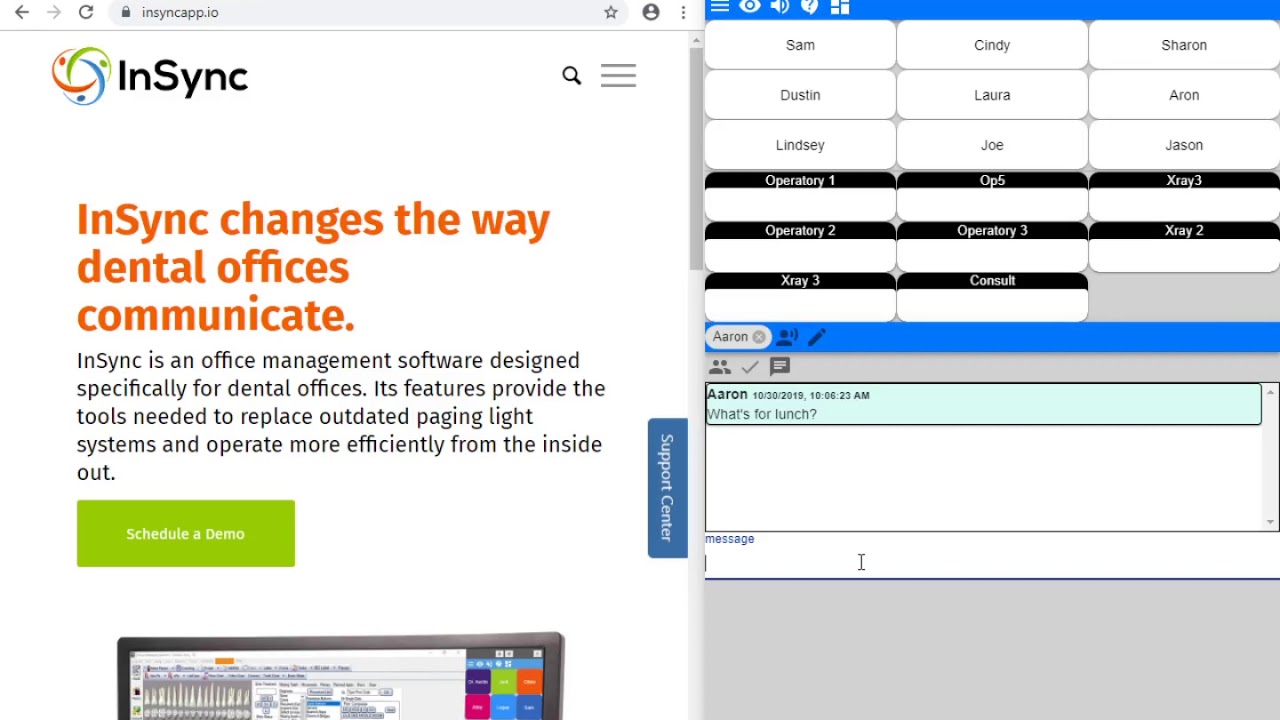Toggle the eye visibility icon
This screenshot has height=720, width=1280.
(x=750, y=7)
